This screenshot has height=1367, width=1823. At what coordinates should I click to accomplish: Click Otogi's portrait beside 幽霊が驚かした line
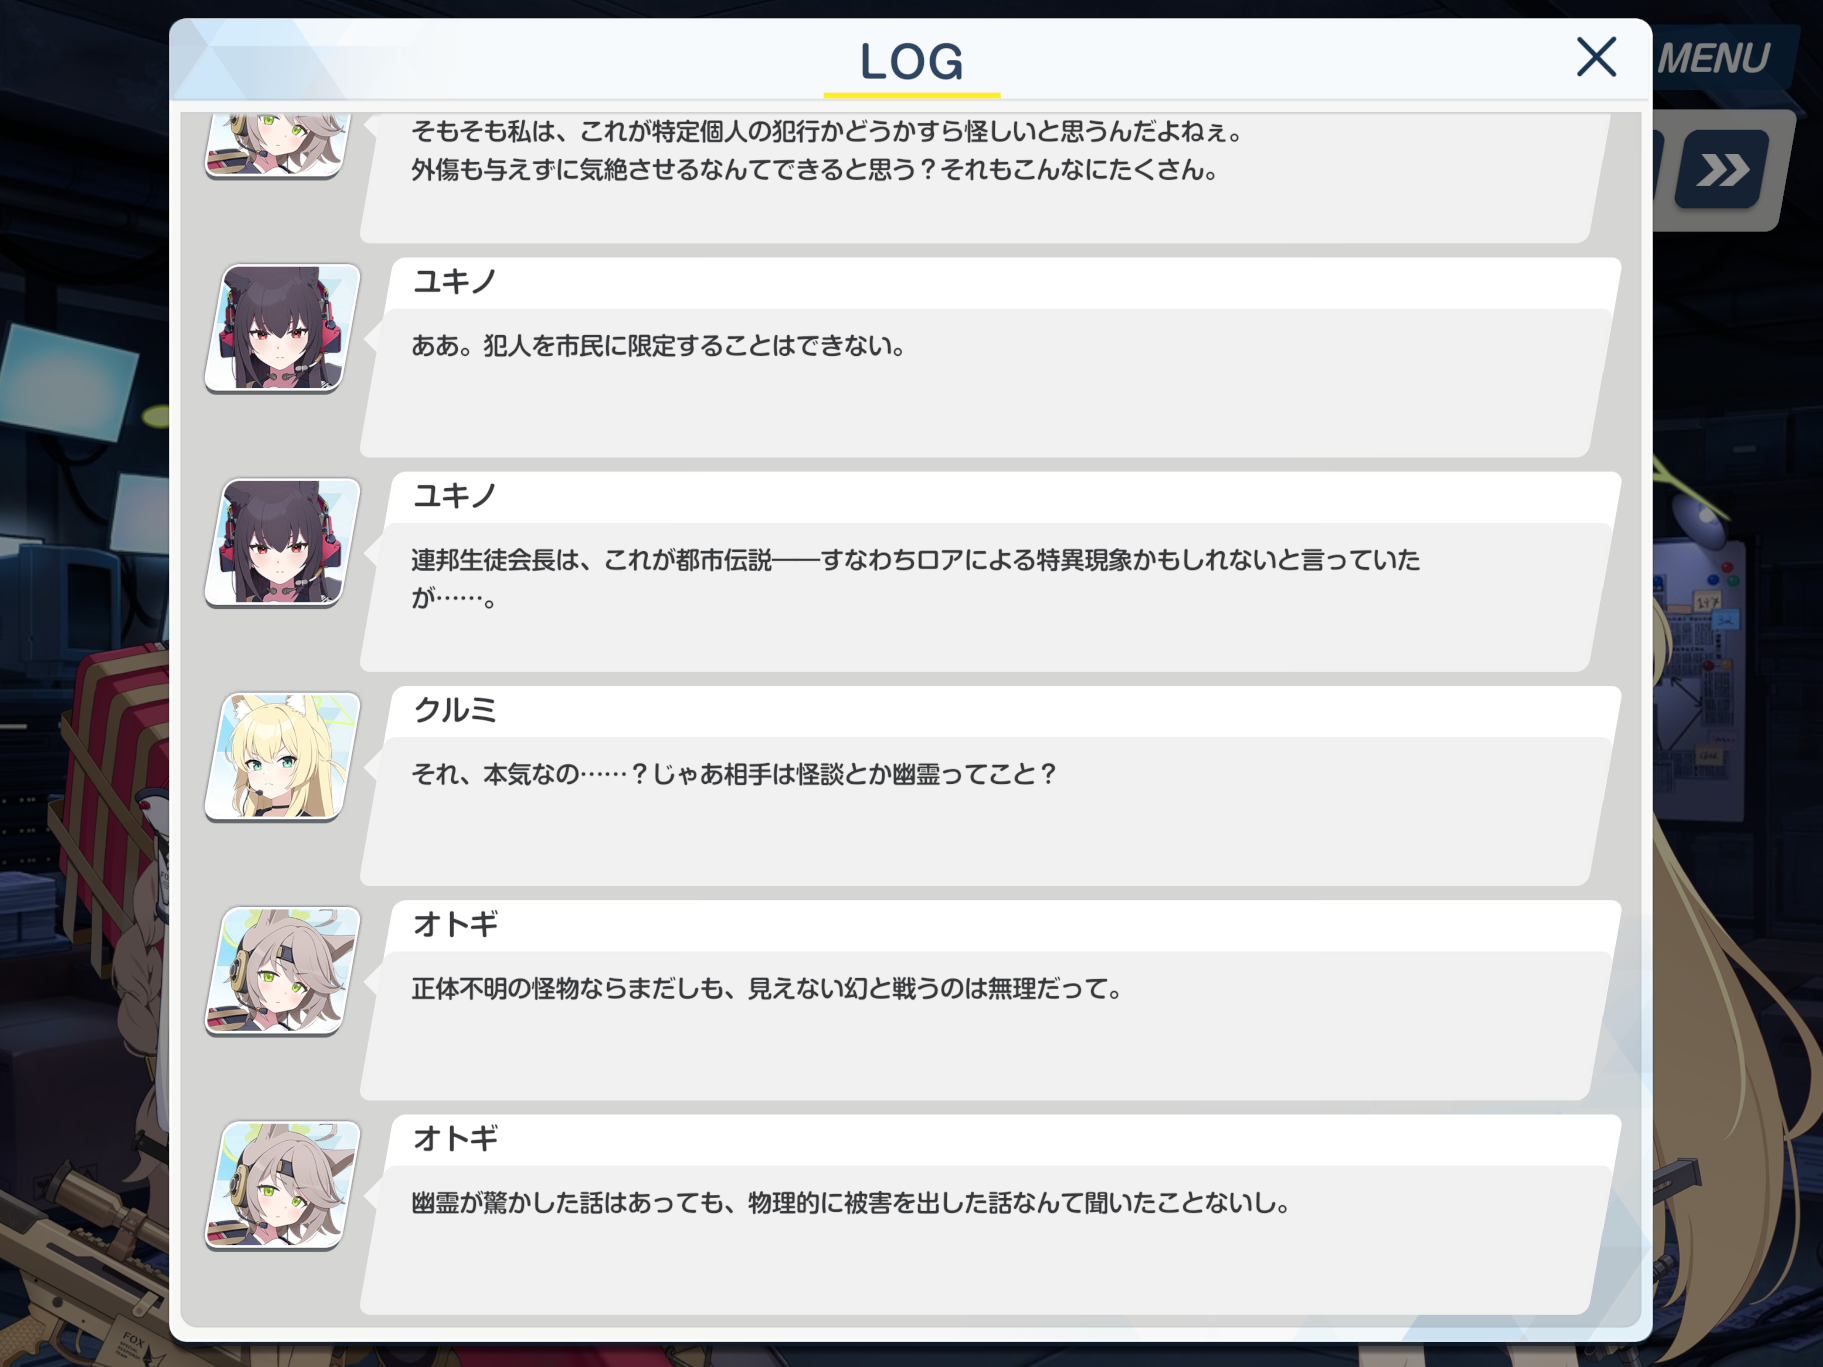coord(282,1185)
